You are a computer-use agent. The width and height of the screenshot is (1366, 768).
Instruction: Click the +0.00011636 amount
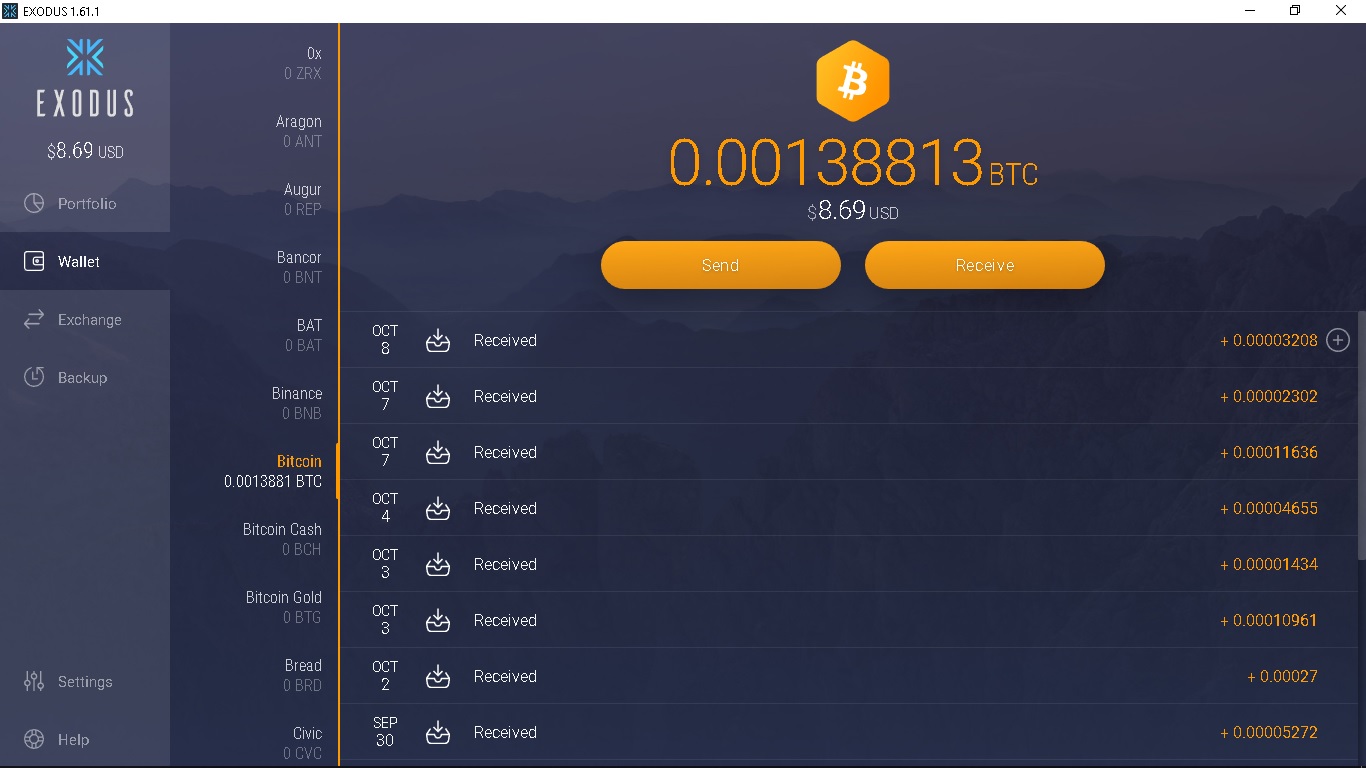[1269, 452]
